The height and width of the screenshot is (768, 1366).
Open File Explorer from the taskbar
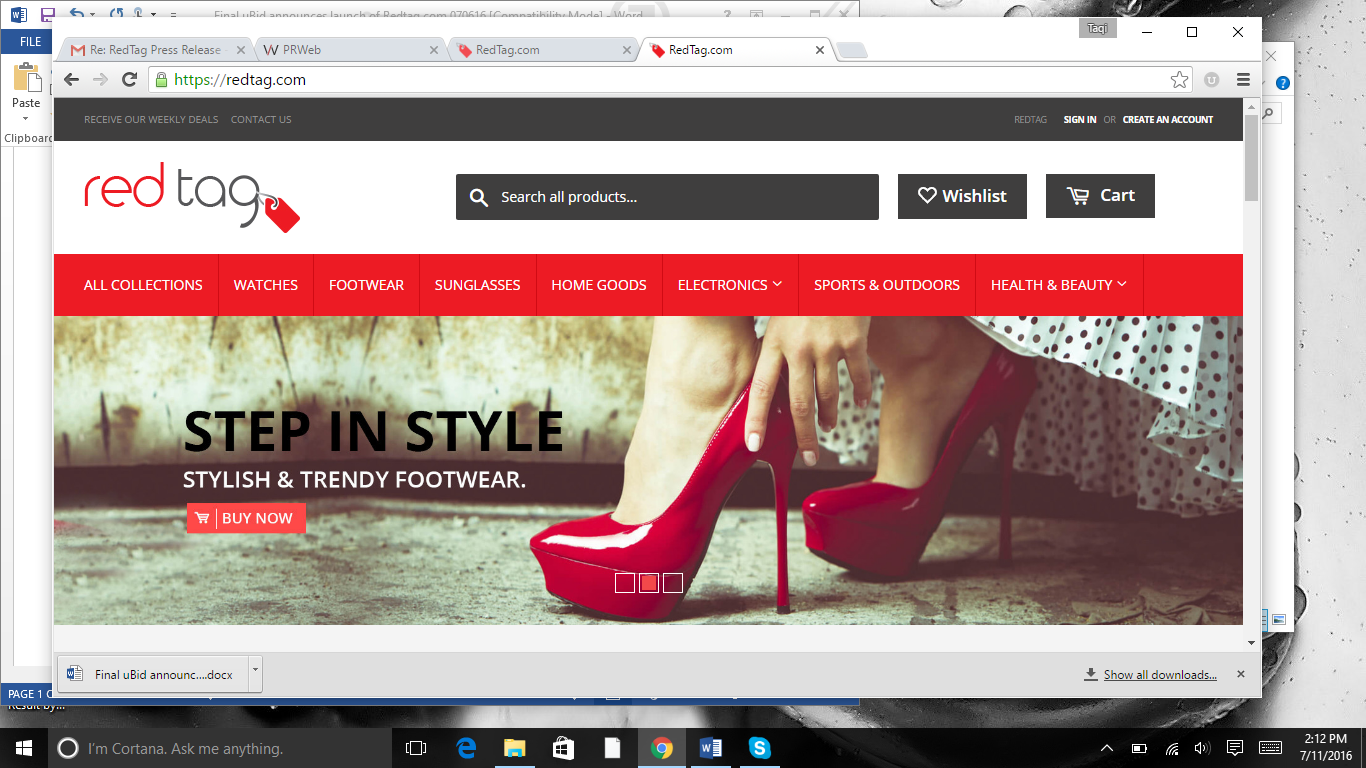[x=515, y=748]
